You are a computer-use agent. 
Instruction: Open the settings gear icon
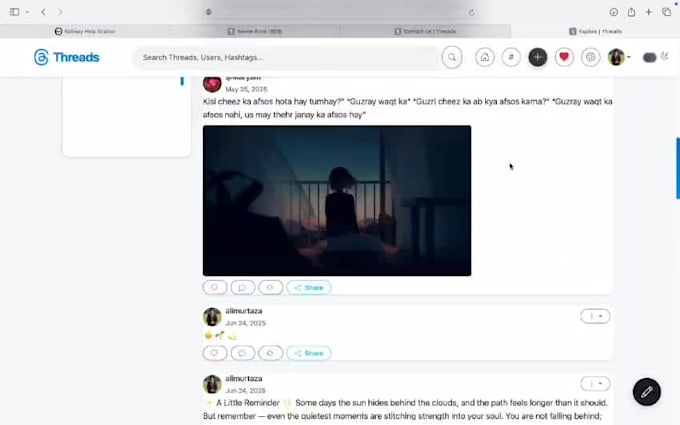point(590,57)
